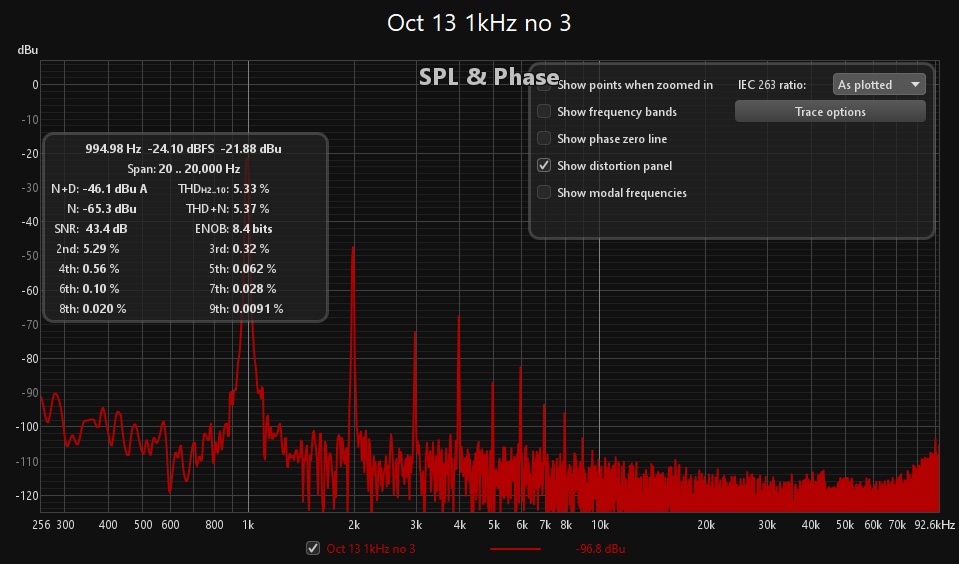Enable Show points when zoomed in checkbox
The height and width of the screenshot is (564, 959).
[544, 85]
